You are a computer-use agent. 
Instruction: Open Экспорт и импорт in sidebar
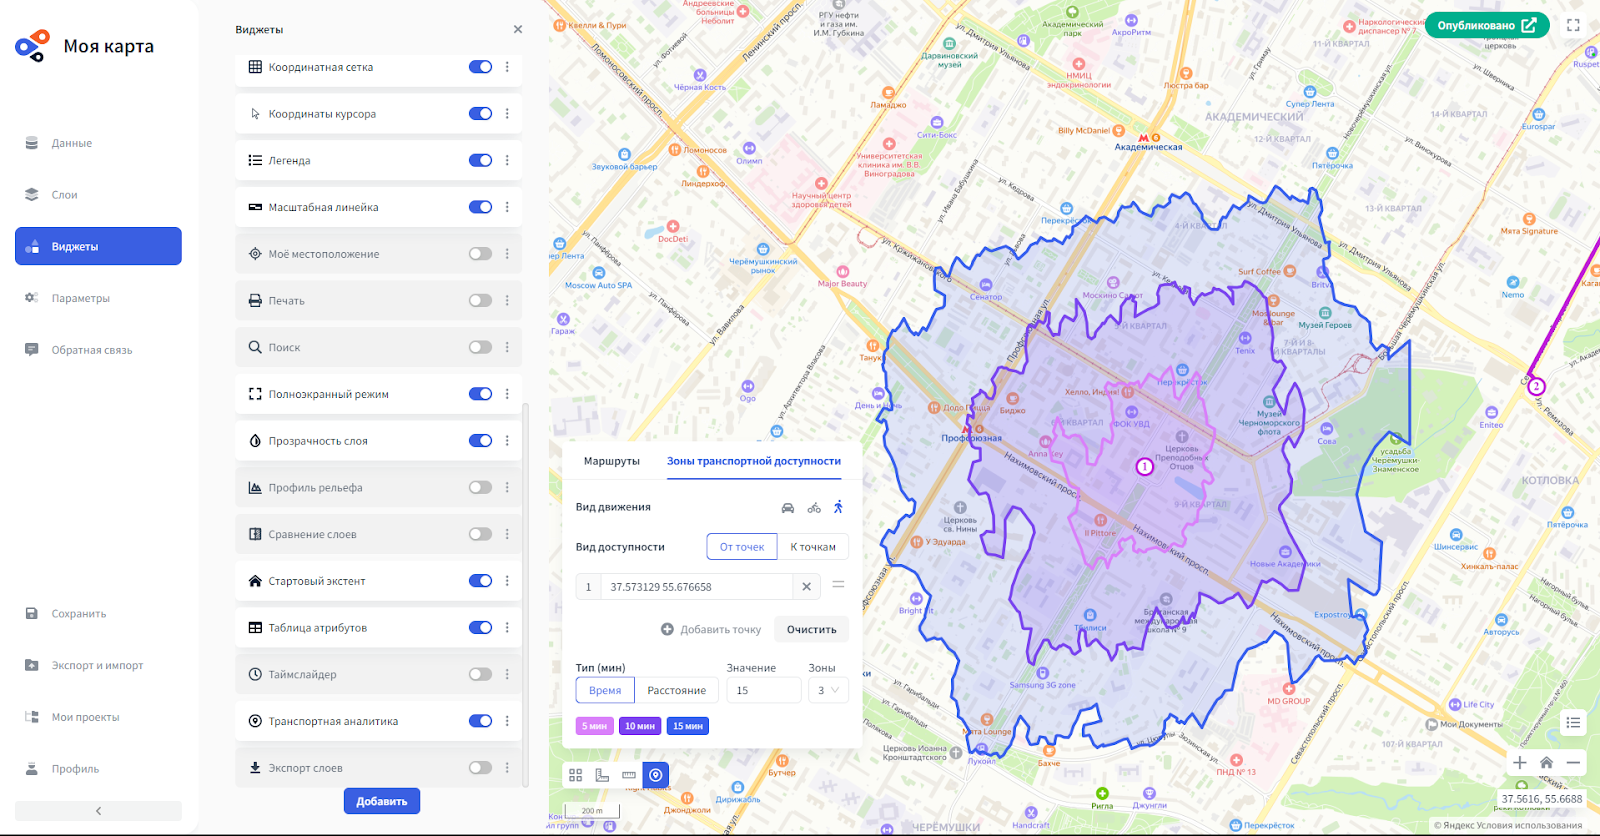coord(98,665)
